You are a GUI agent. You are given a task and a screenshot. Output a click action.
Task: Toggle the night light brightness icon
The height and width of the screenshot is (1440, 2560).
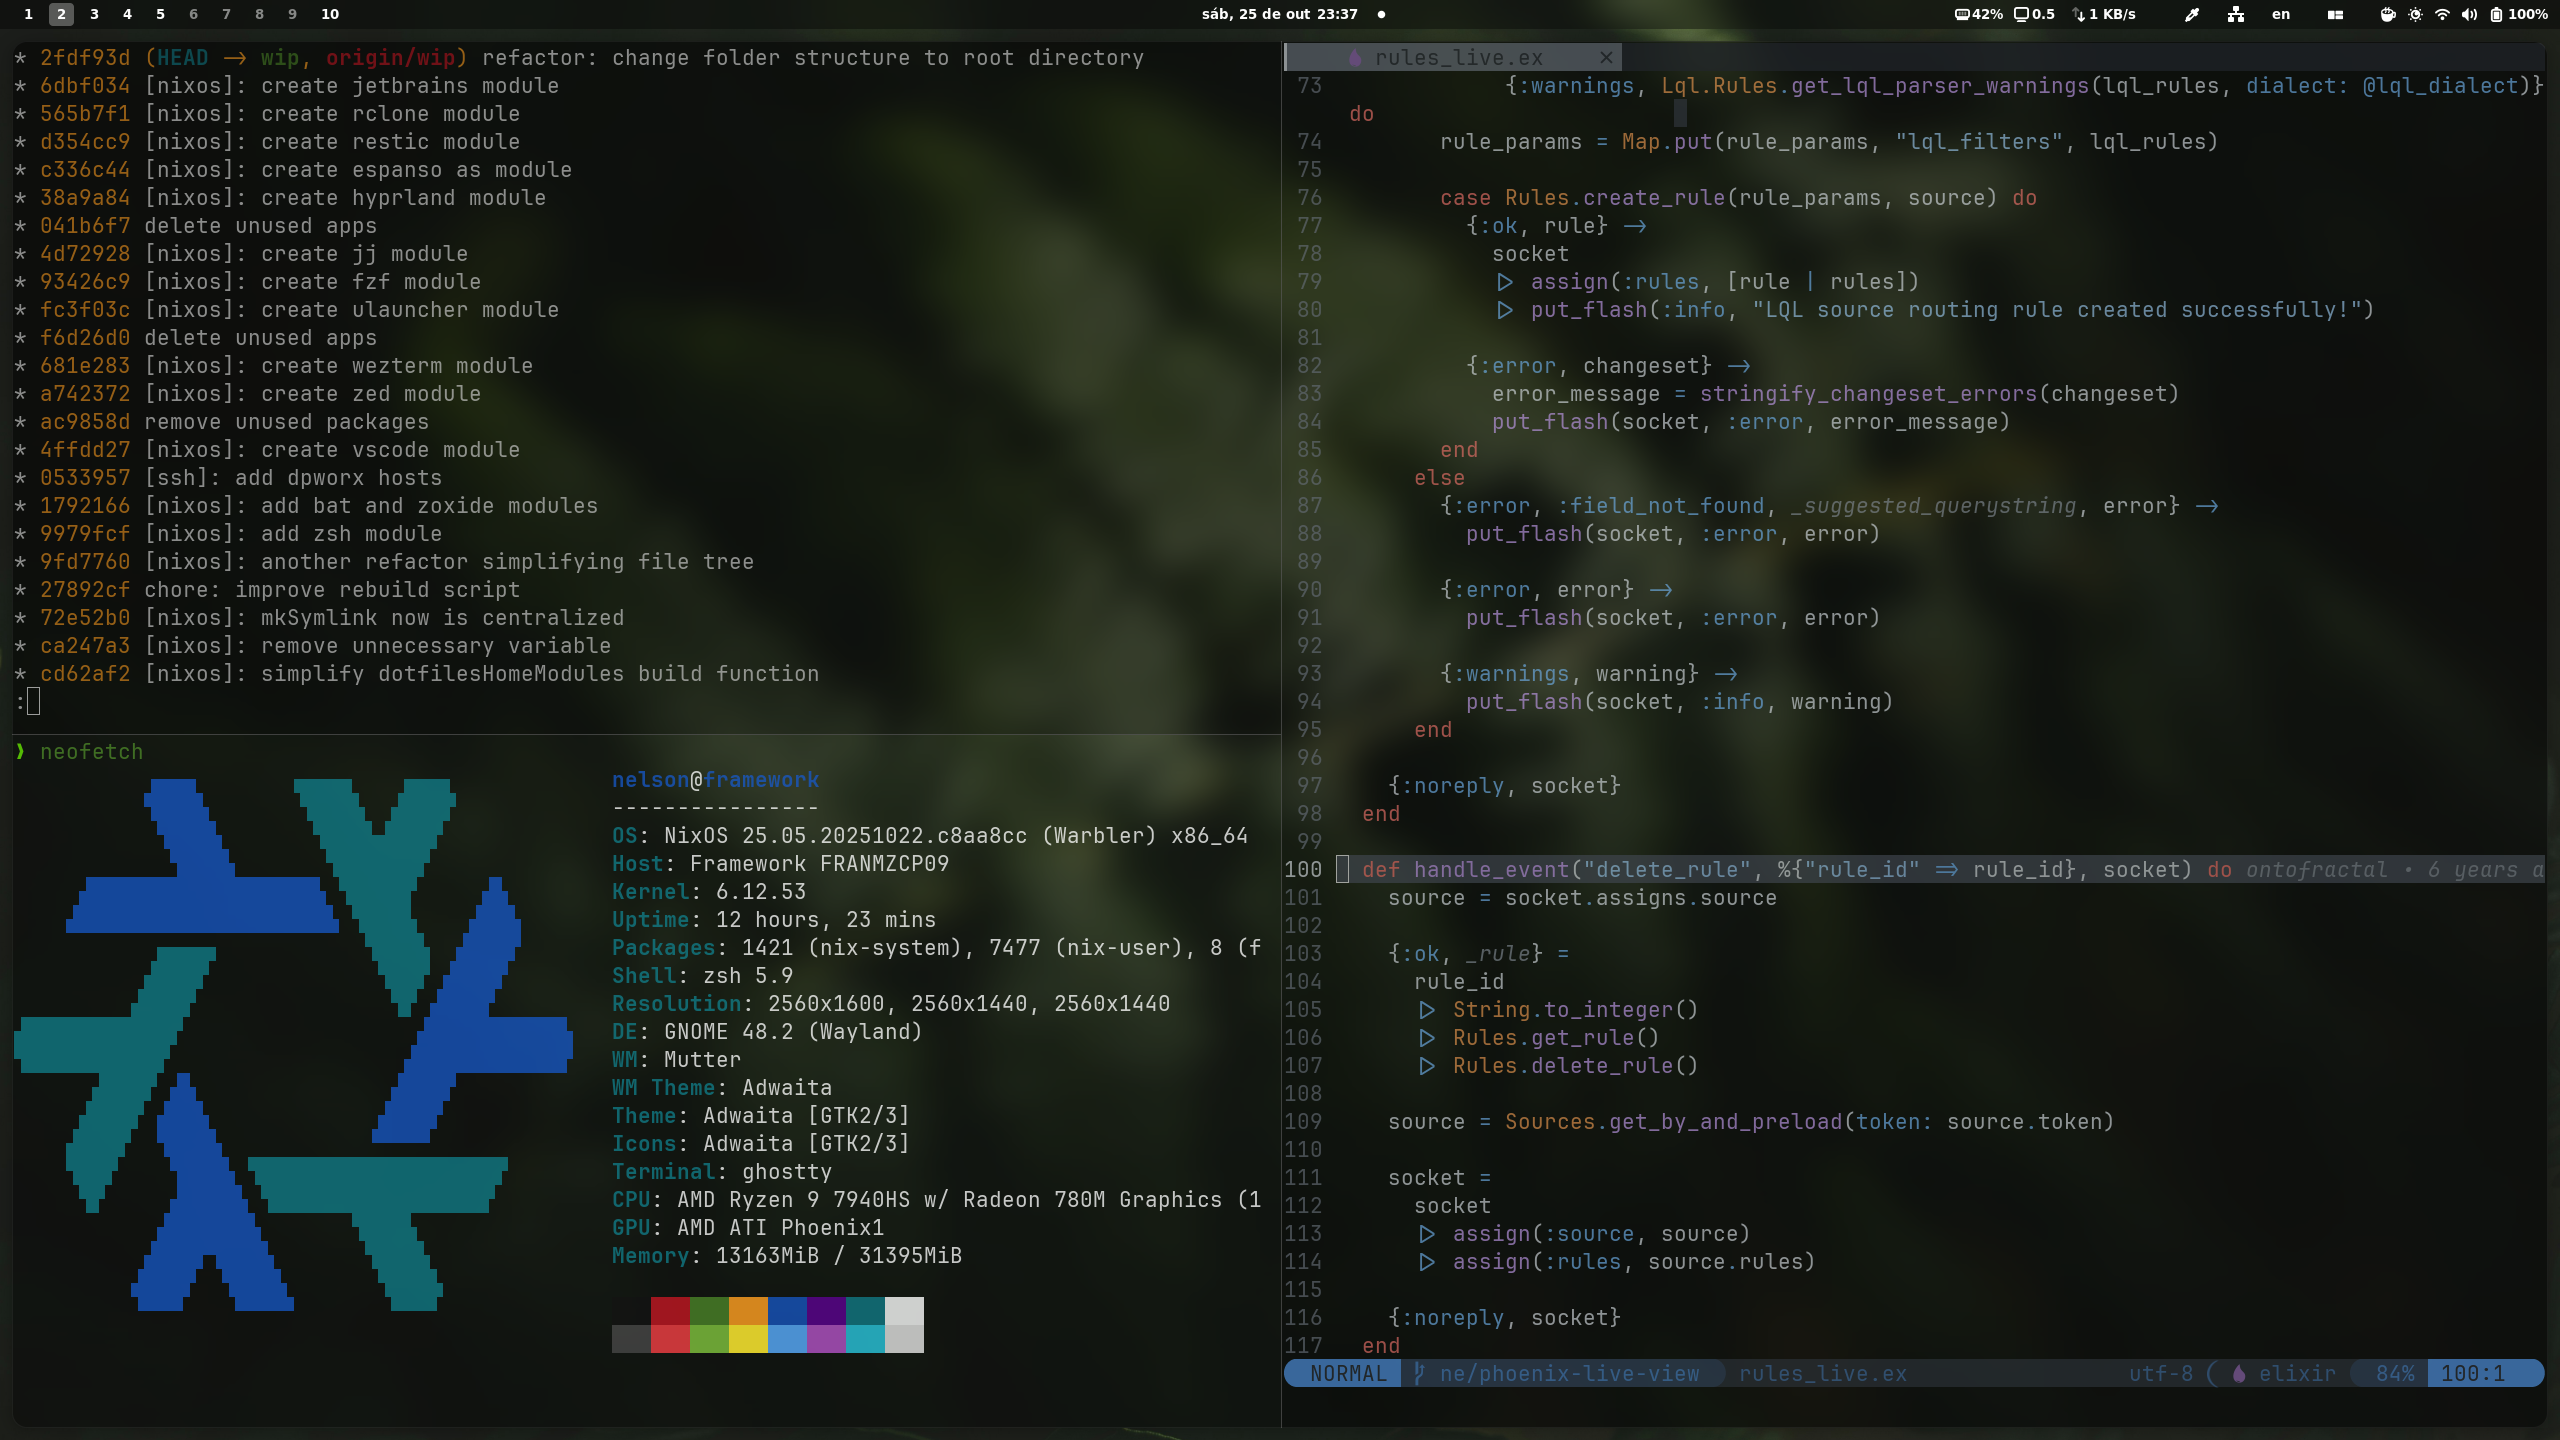click(2415, 14)
